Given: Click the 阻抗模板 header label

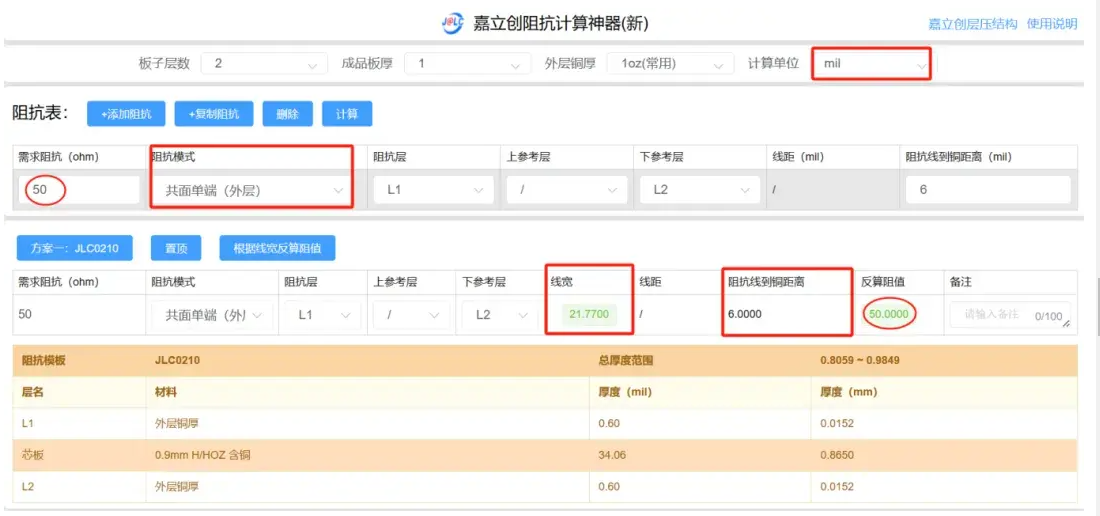Looking at the screenshot, I should 44,361.
